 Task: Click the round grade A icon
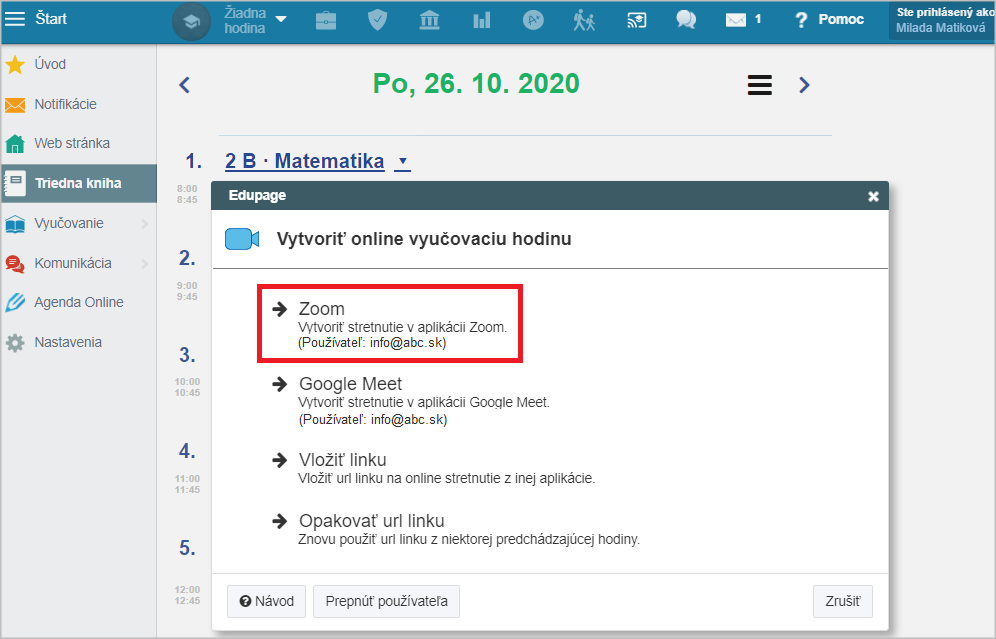pos(533,20)
